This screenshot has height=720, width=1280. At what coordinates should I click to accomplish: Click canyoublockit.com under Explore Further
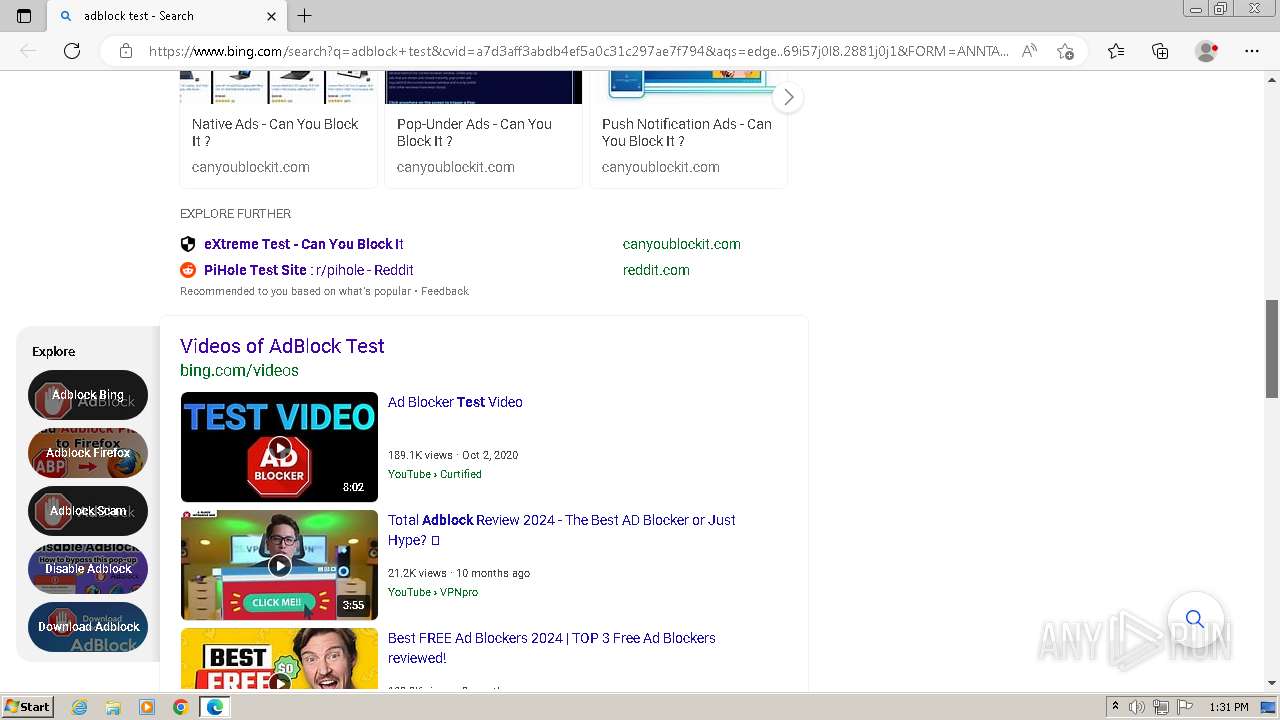(x=681, y=244)
